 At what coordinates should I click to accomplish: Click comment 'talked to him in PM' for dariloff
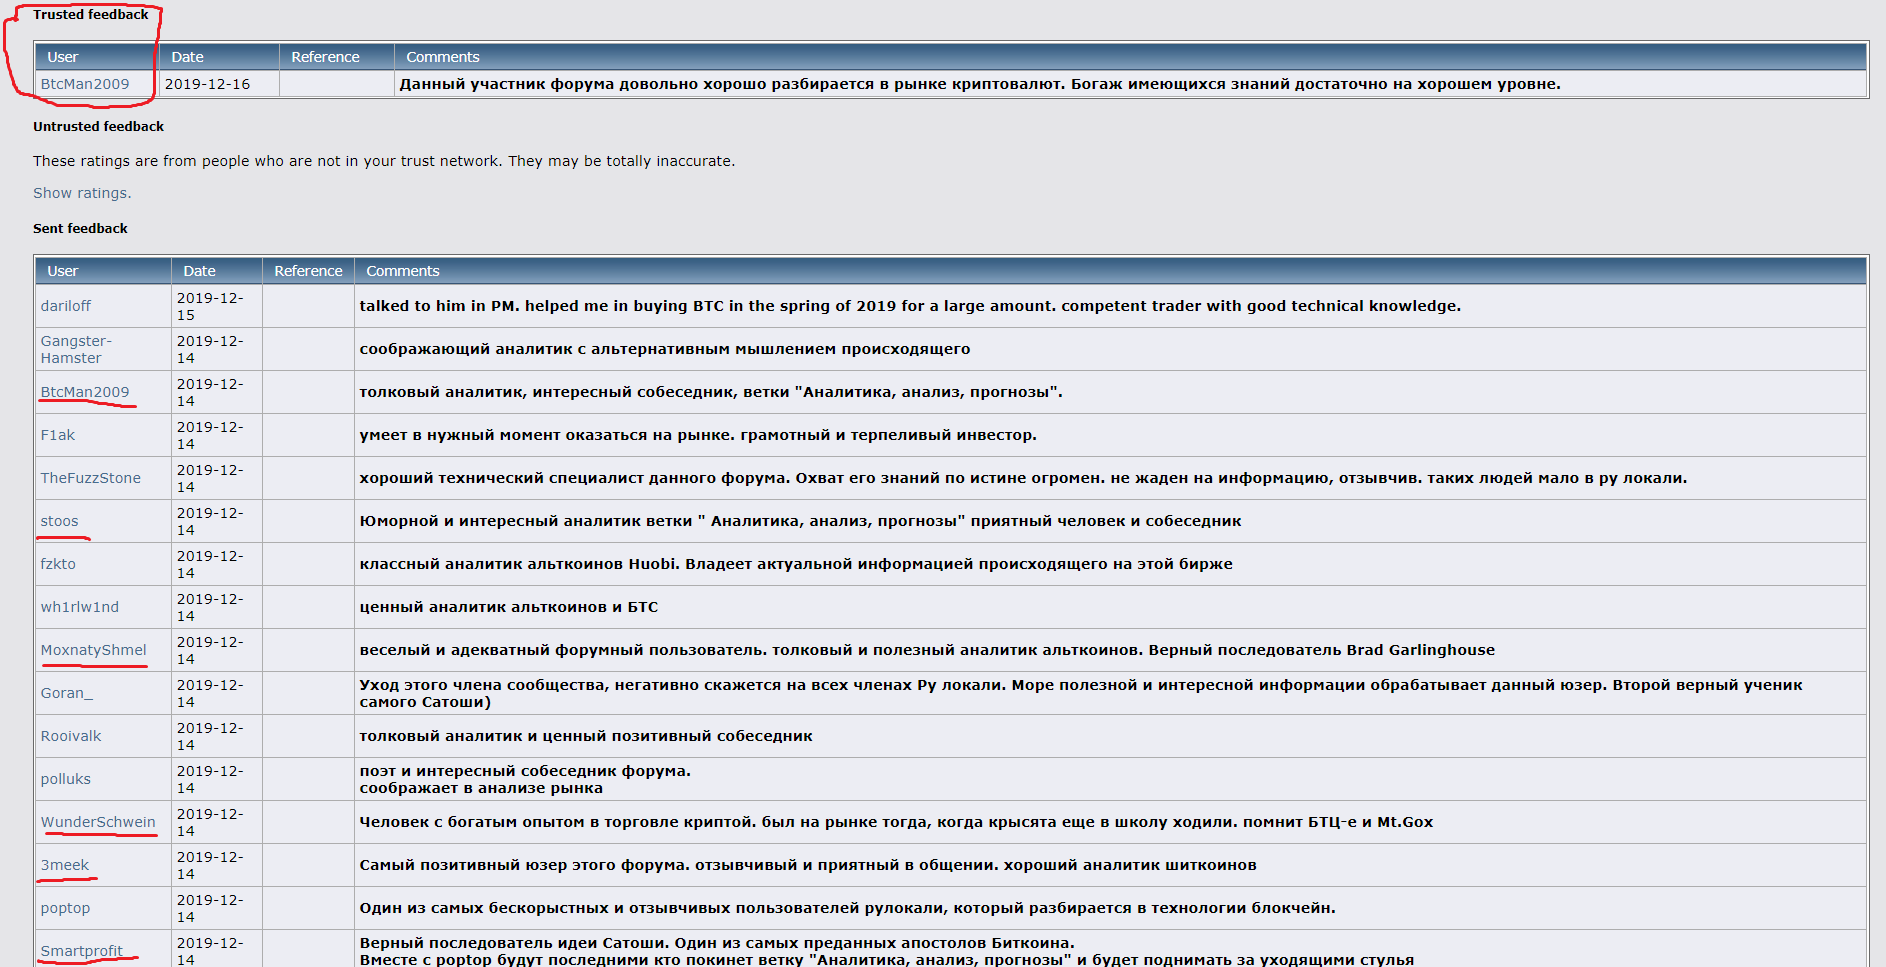point(910,306)
